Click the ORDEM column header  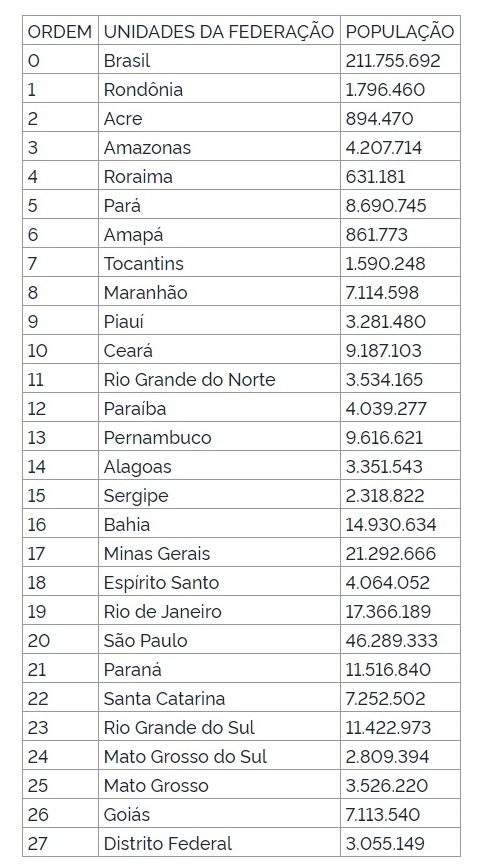(x=60, y=31)
